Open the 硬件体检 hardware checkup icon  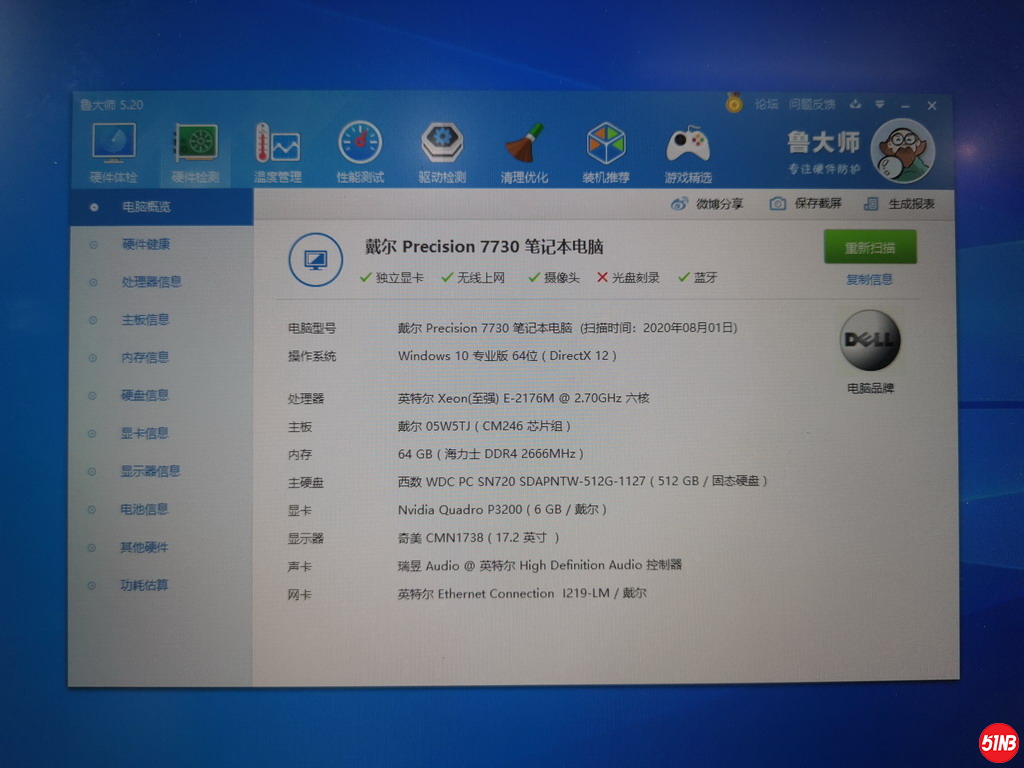[113, 145]
